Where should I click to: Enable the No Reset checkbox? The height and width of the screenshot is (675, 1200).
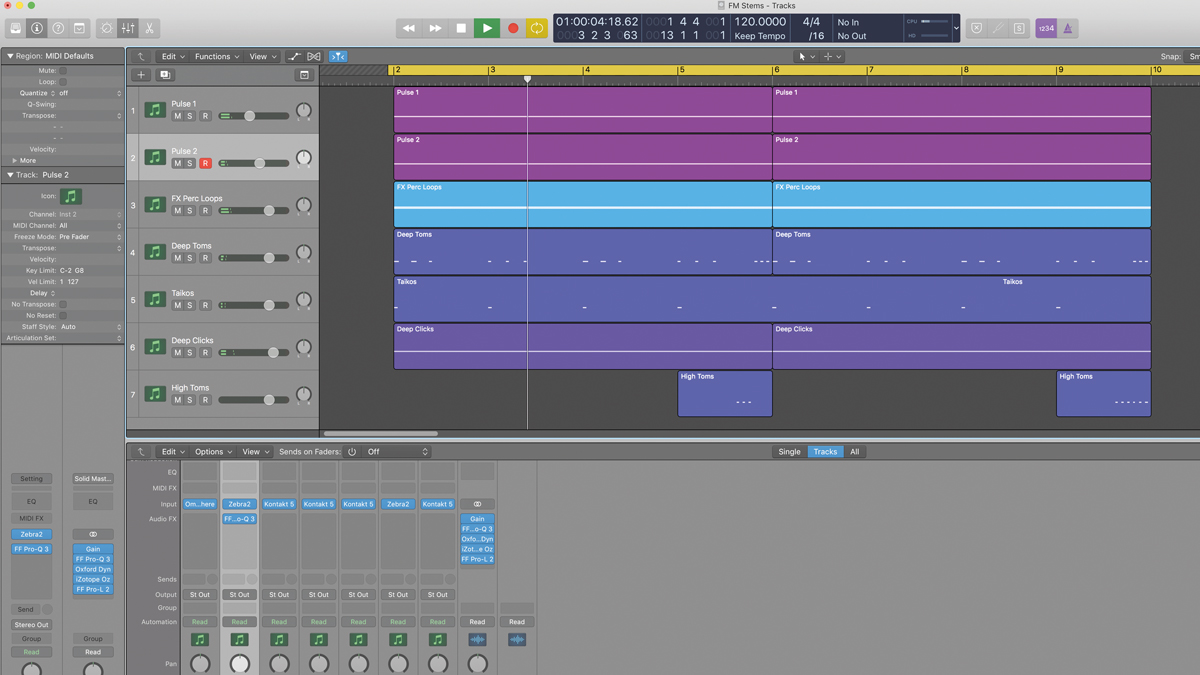point(63,316)
